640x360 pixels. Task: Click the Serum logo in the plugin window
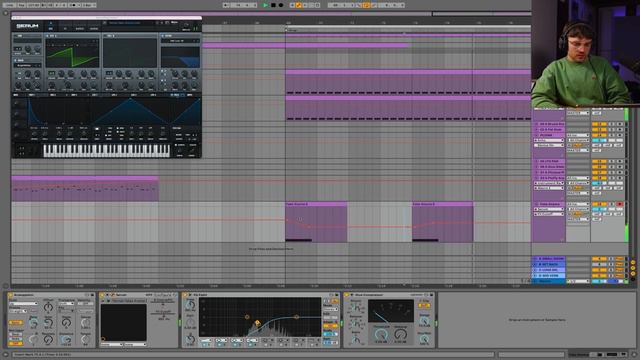coord(27,26)
